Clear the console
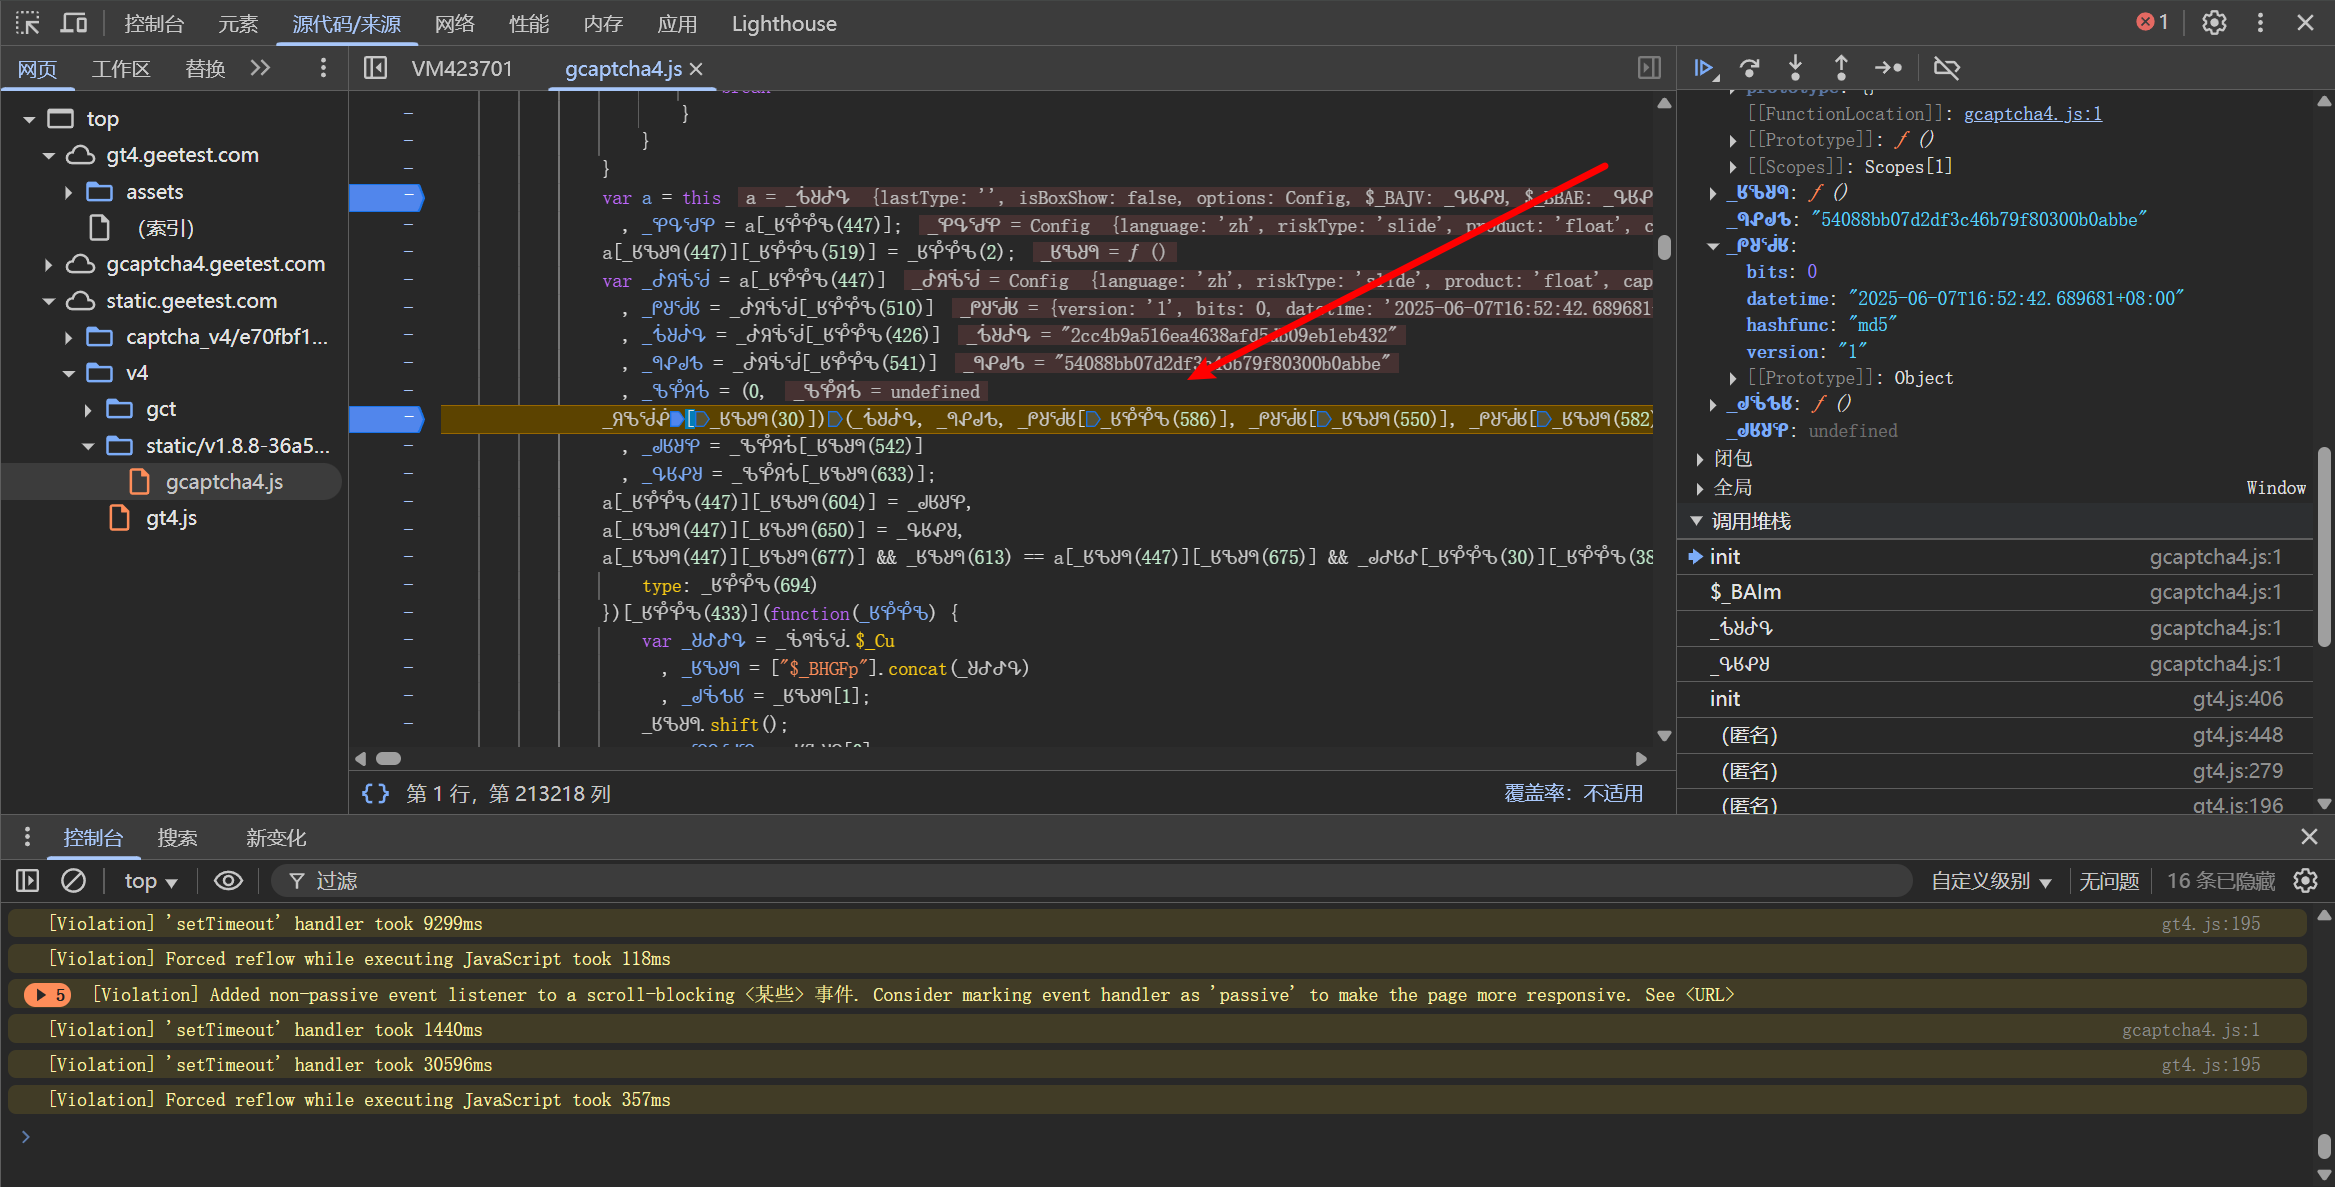 [73, 881]
